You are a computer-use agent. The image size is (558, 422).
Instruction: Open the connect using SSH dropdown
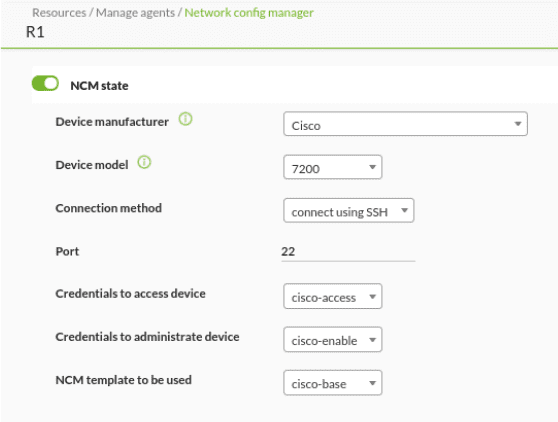[x=349, y=211]
